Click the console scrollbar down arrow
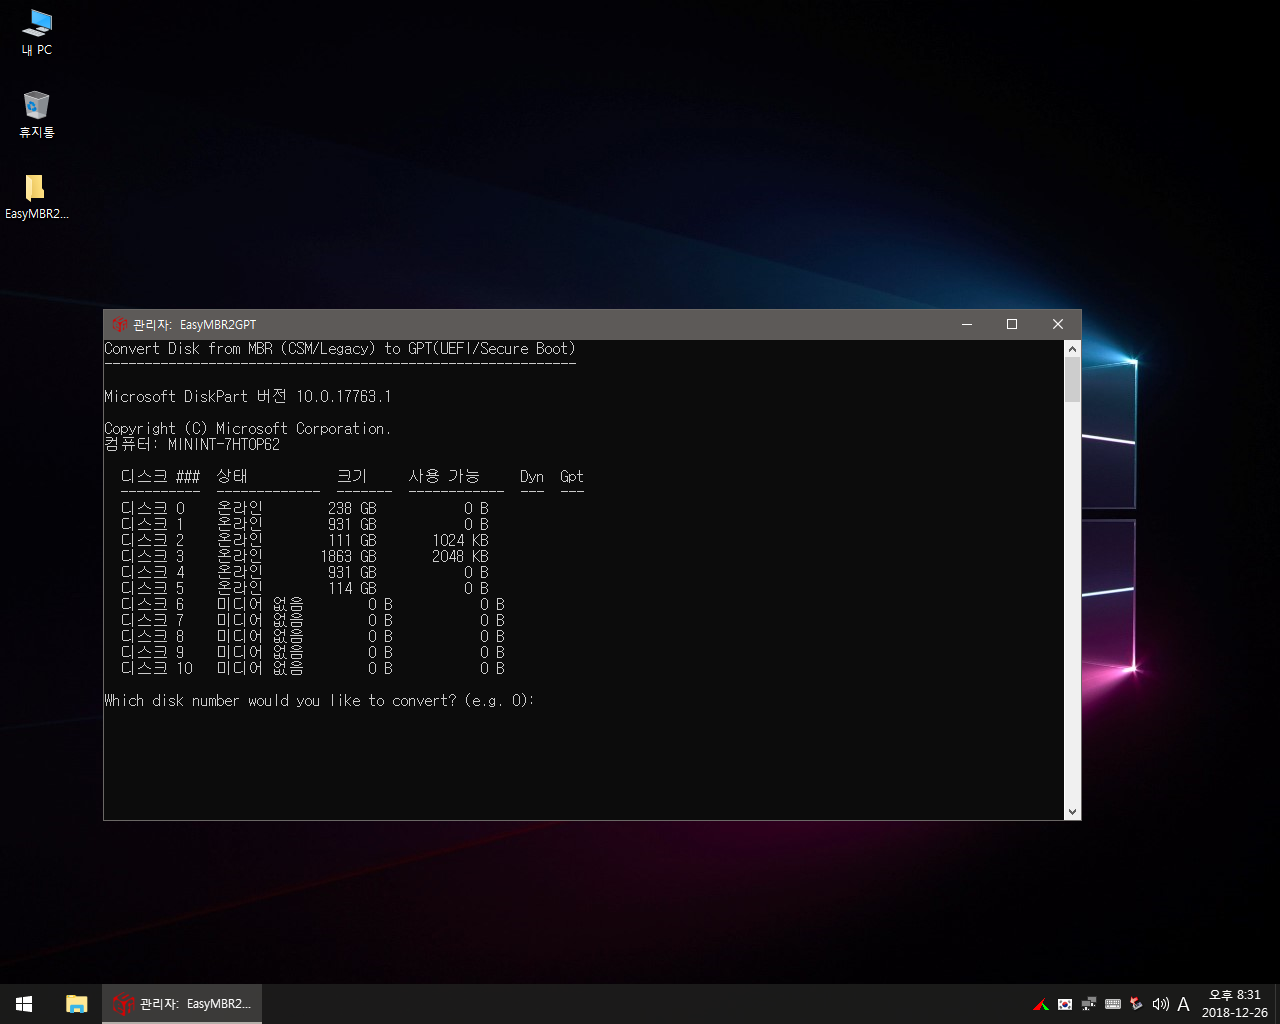This screenshot has width=1280, height=1024. 1073,812
